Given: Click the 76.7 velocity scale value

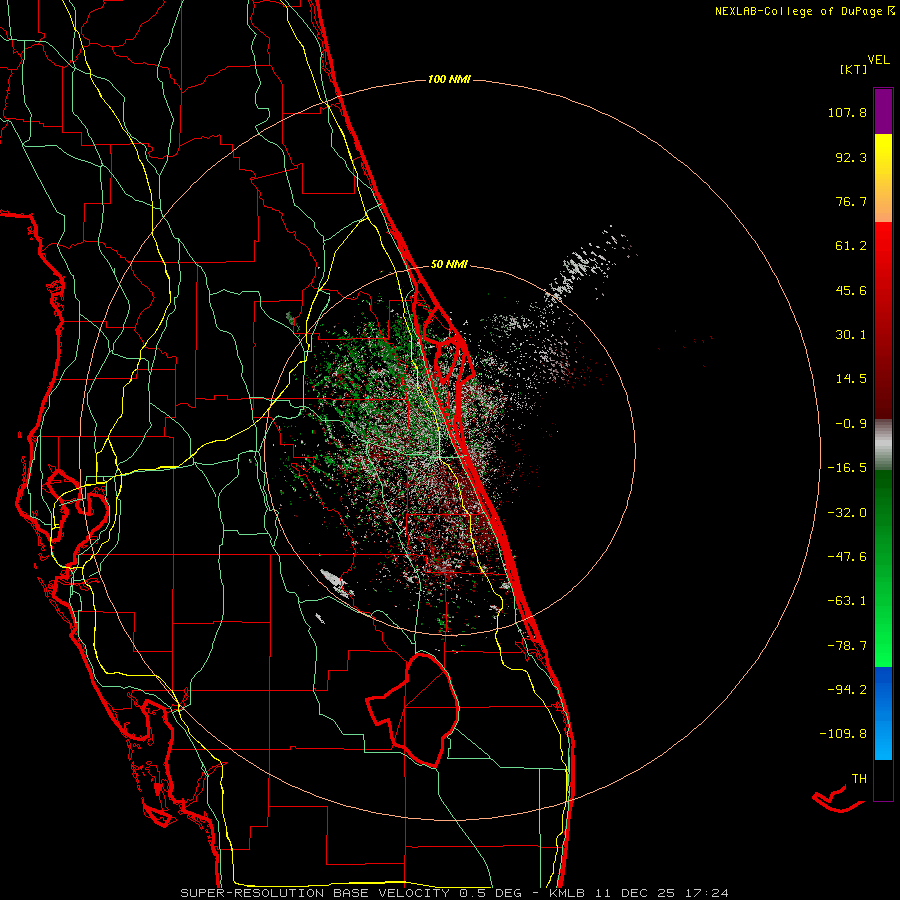Looking at the screenshot, I should 851,201.
